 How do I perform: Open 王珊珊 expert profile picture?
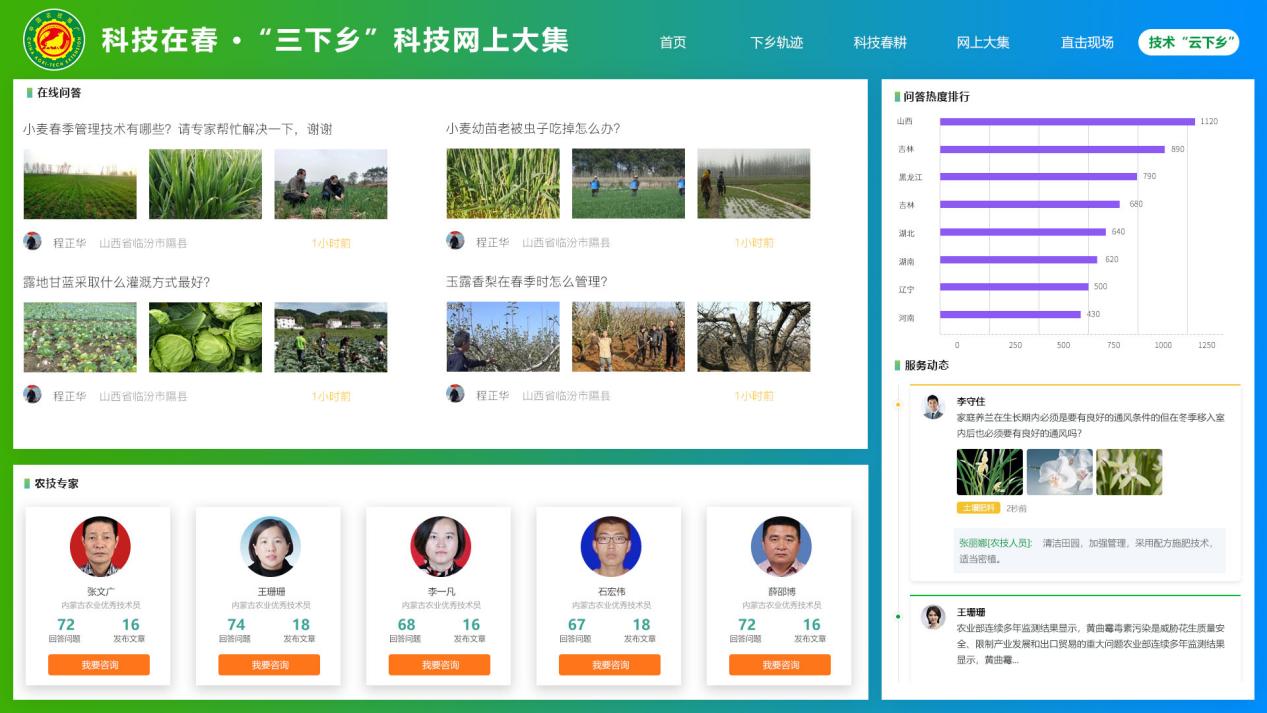pyautogui.click(x=270, y=546)
